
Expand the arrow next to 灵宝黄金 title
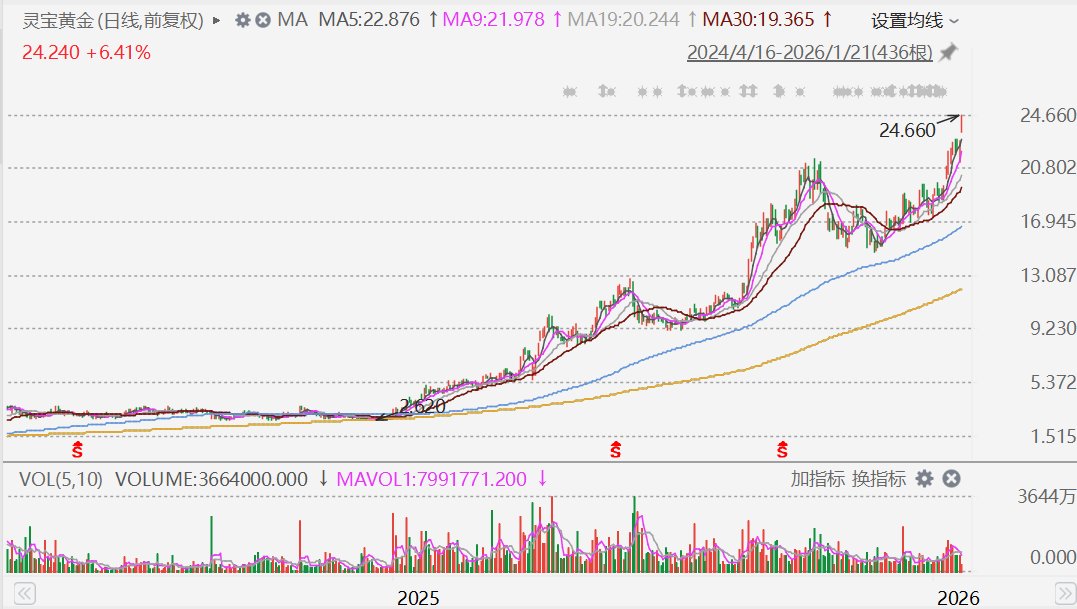pyautogui.click(x=217, y=20)
